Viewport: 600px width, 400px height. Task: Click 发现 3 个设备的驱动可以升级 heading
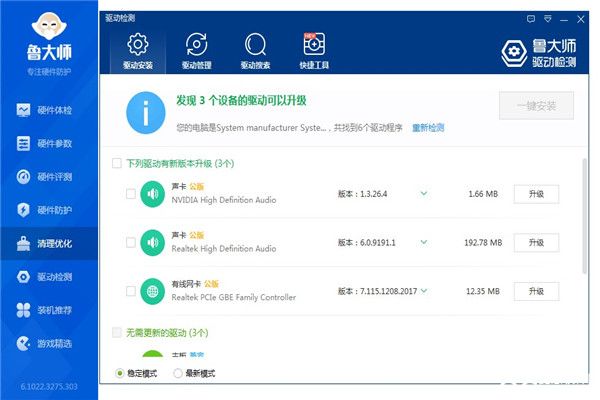241,101
